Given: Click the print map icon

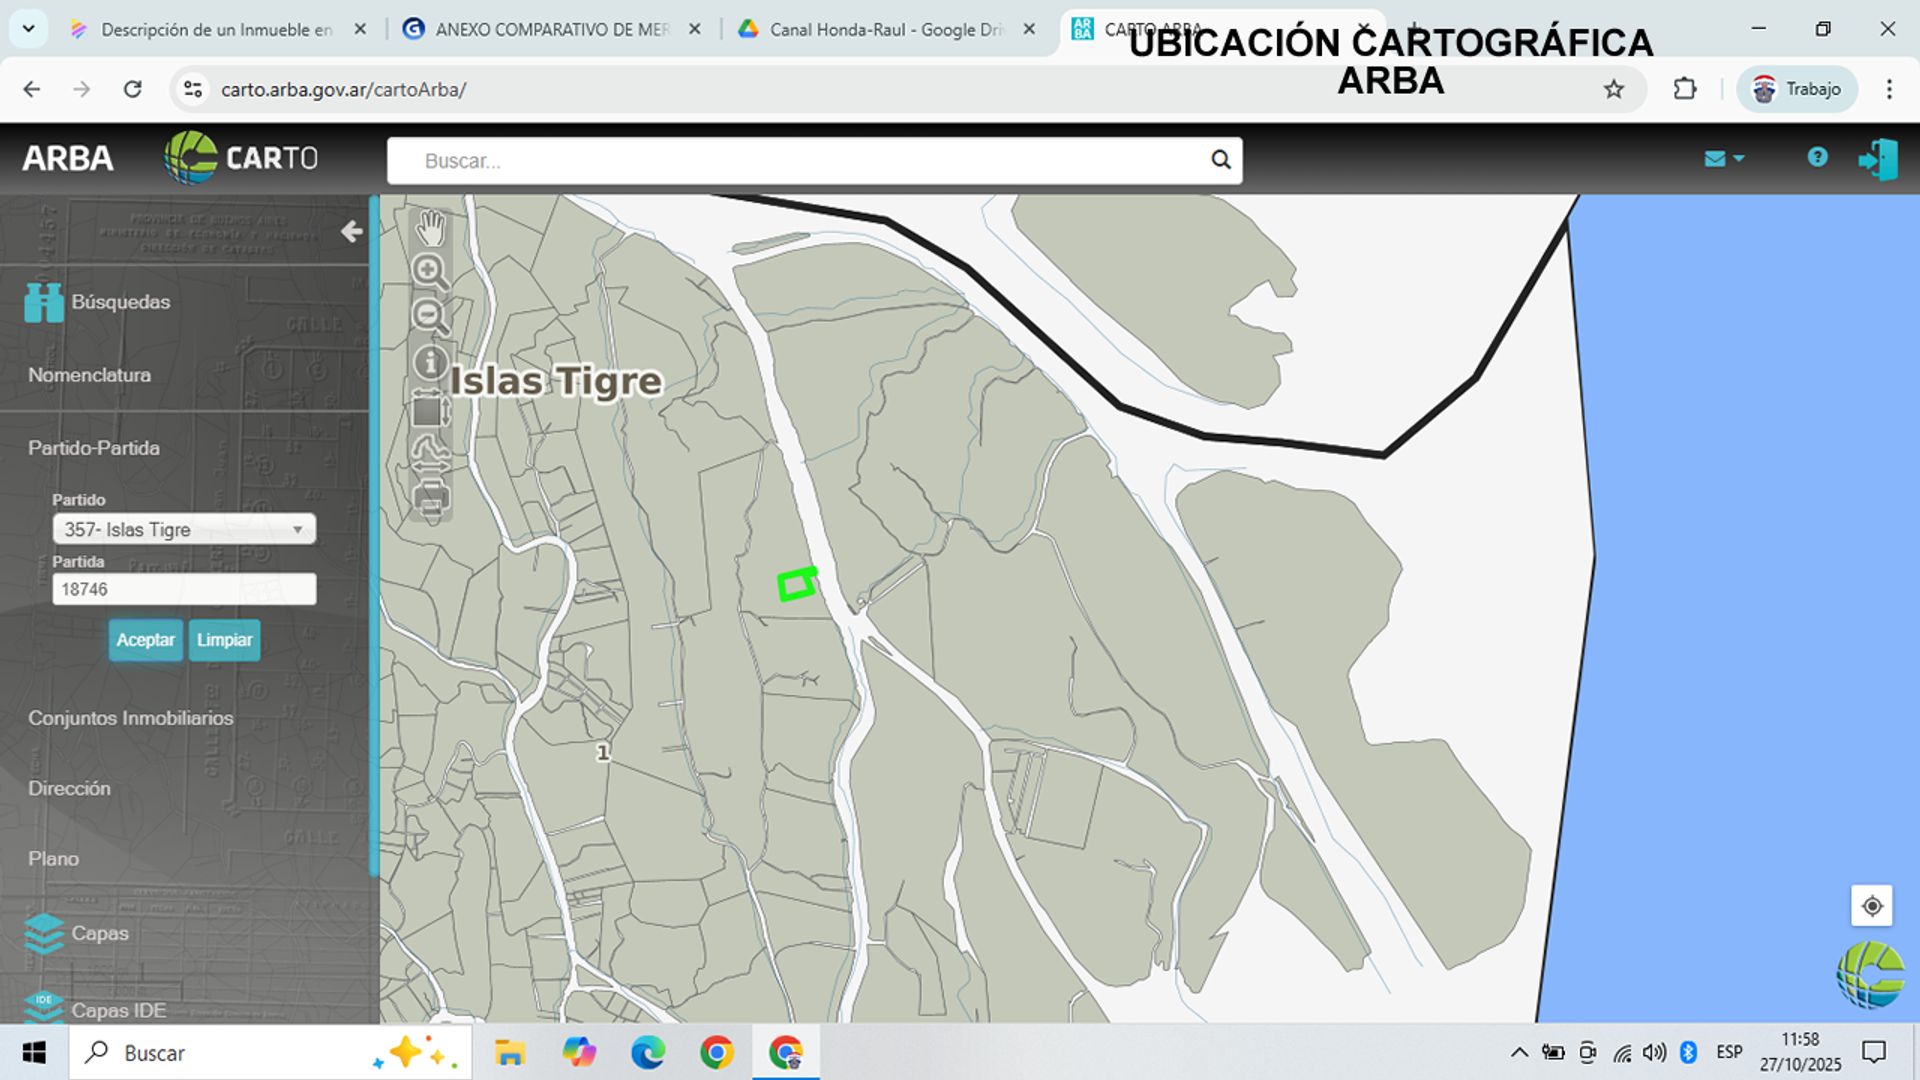Looking at the screenshot, I should [430, 498].
